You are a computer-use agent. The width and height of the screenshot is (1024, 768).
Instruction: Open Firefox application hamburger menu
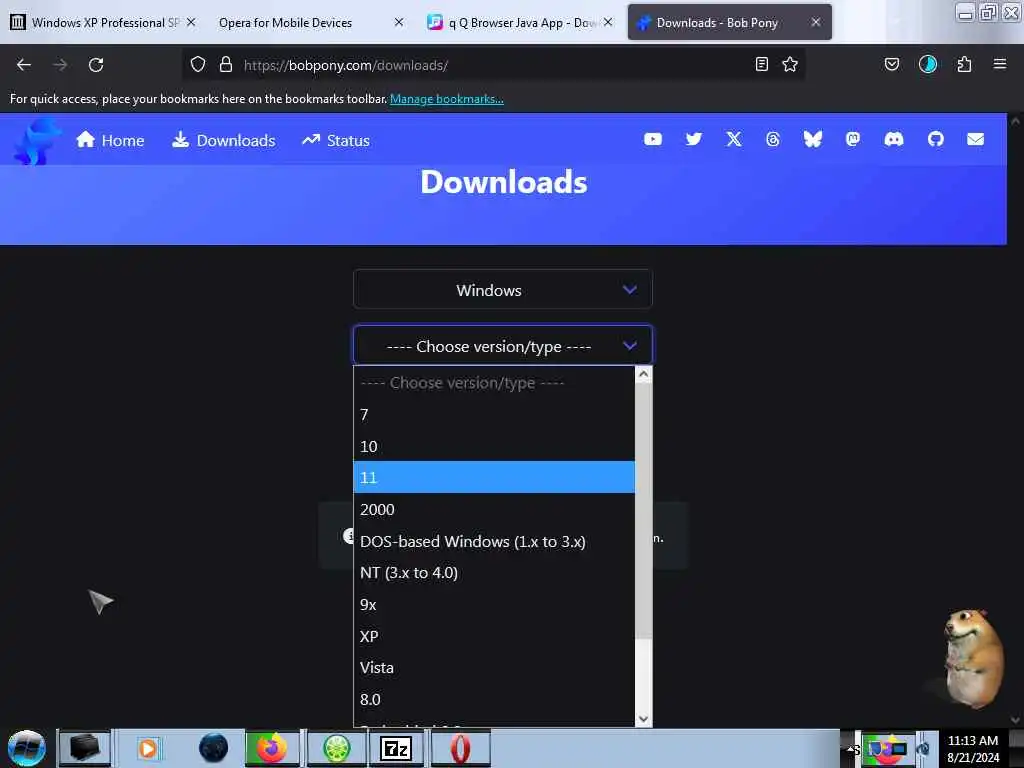[x=1000, y=65]
